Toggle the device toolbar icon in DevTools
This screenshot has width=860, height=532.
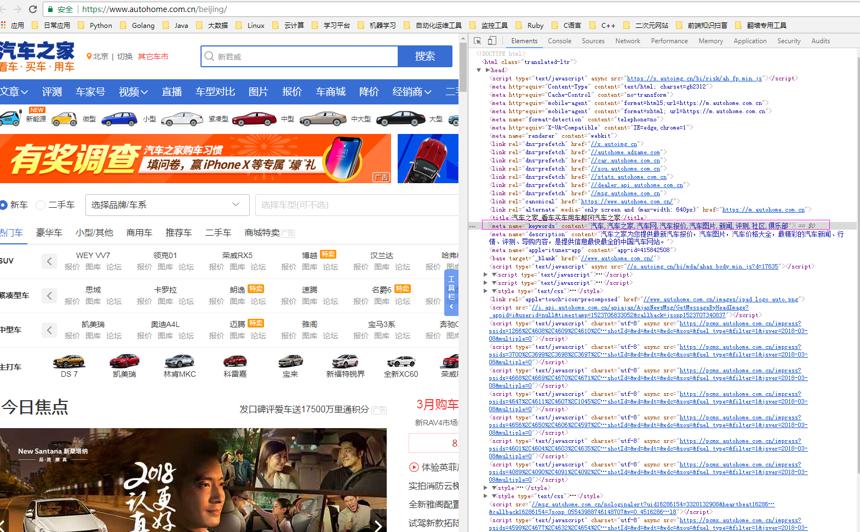coord(492,41)
